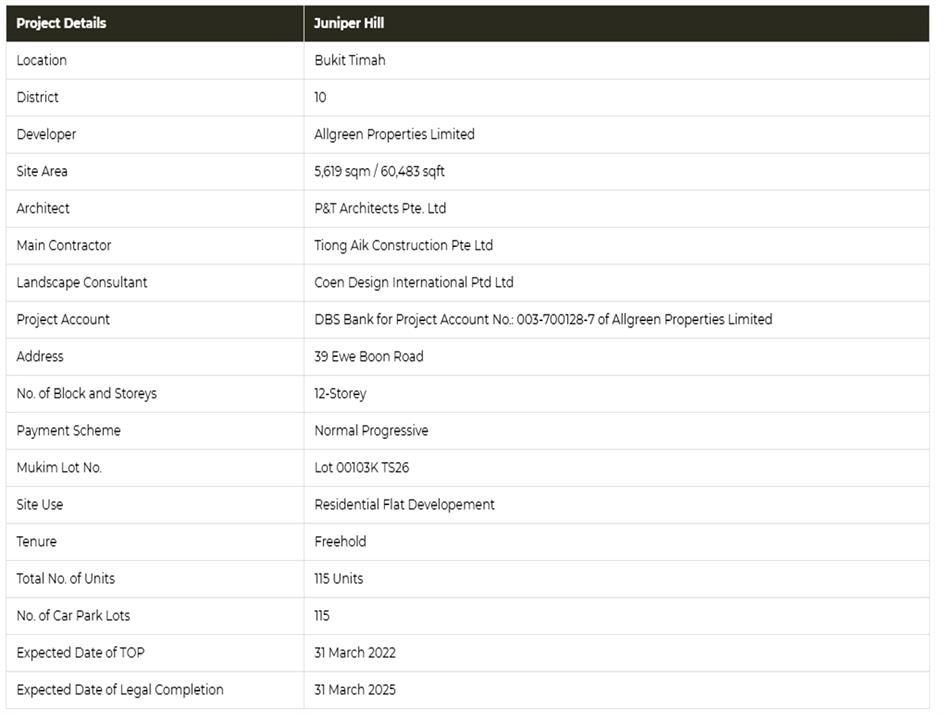Viewport: 943px width, 717px height.
Task: Click the DBS Bank project account text
Action: tap(543, 319)
